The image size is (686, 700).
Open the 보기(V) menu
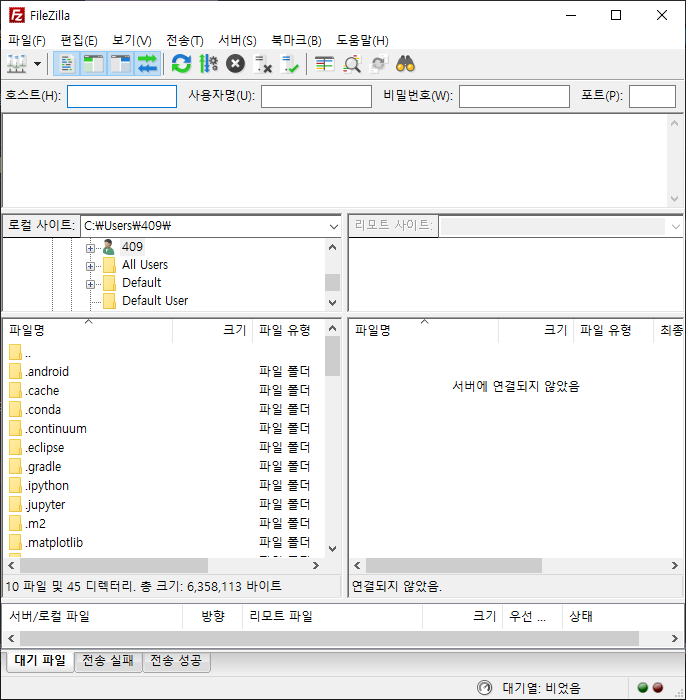[x=132, y=41]
